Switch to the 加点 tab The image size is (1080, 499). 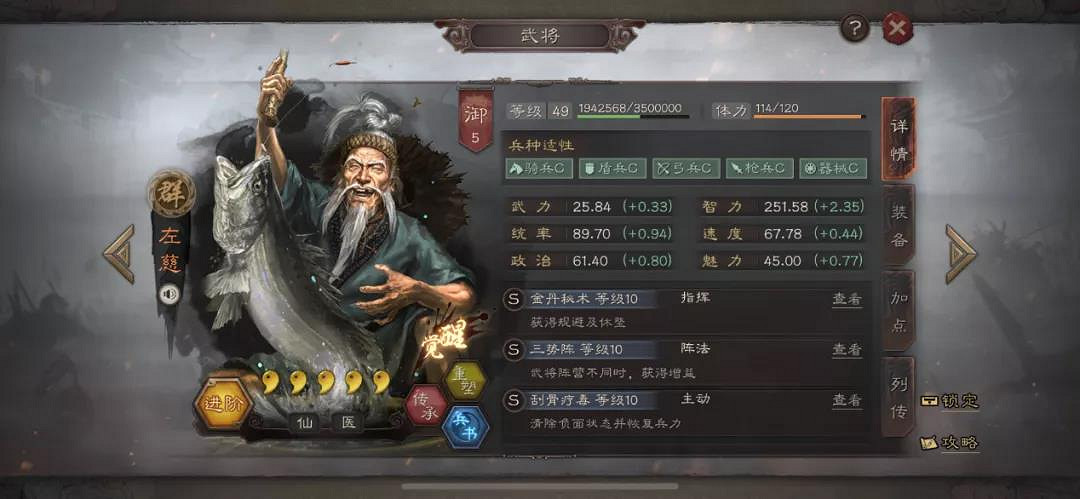point(898,311)
